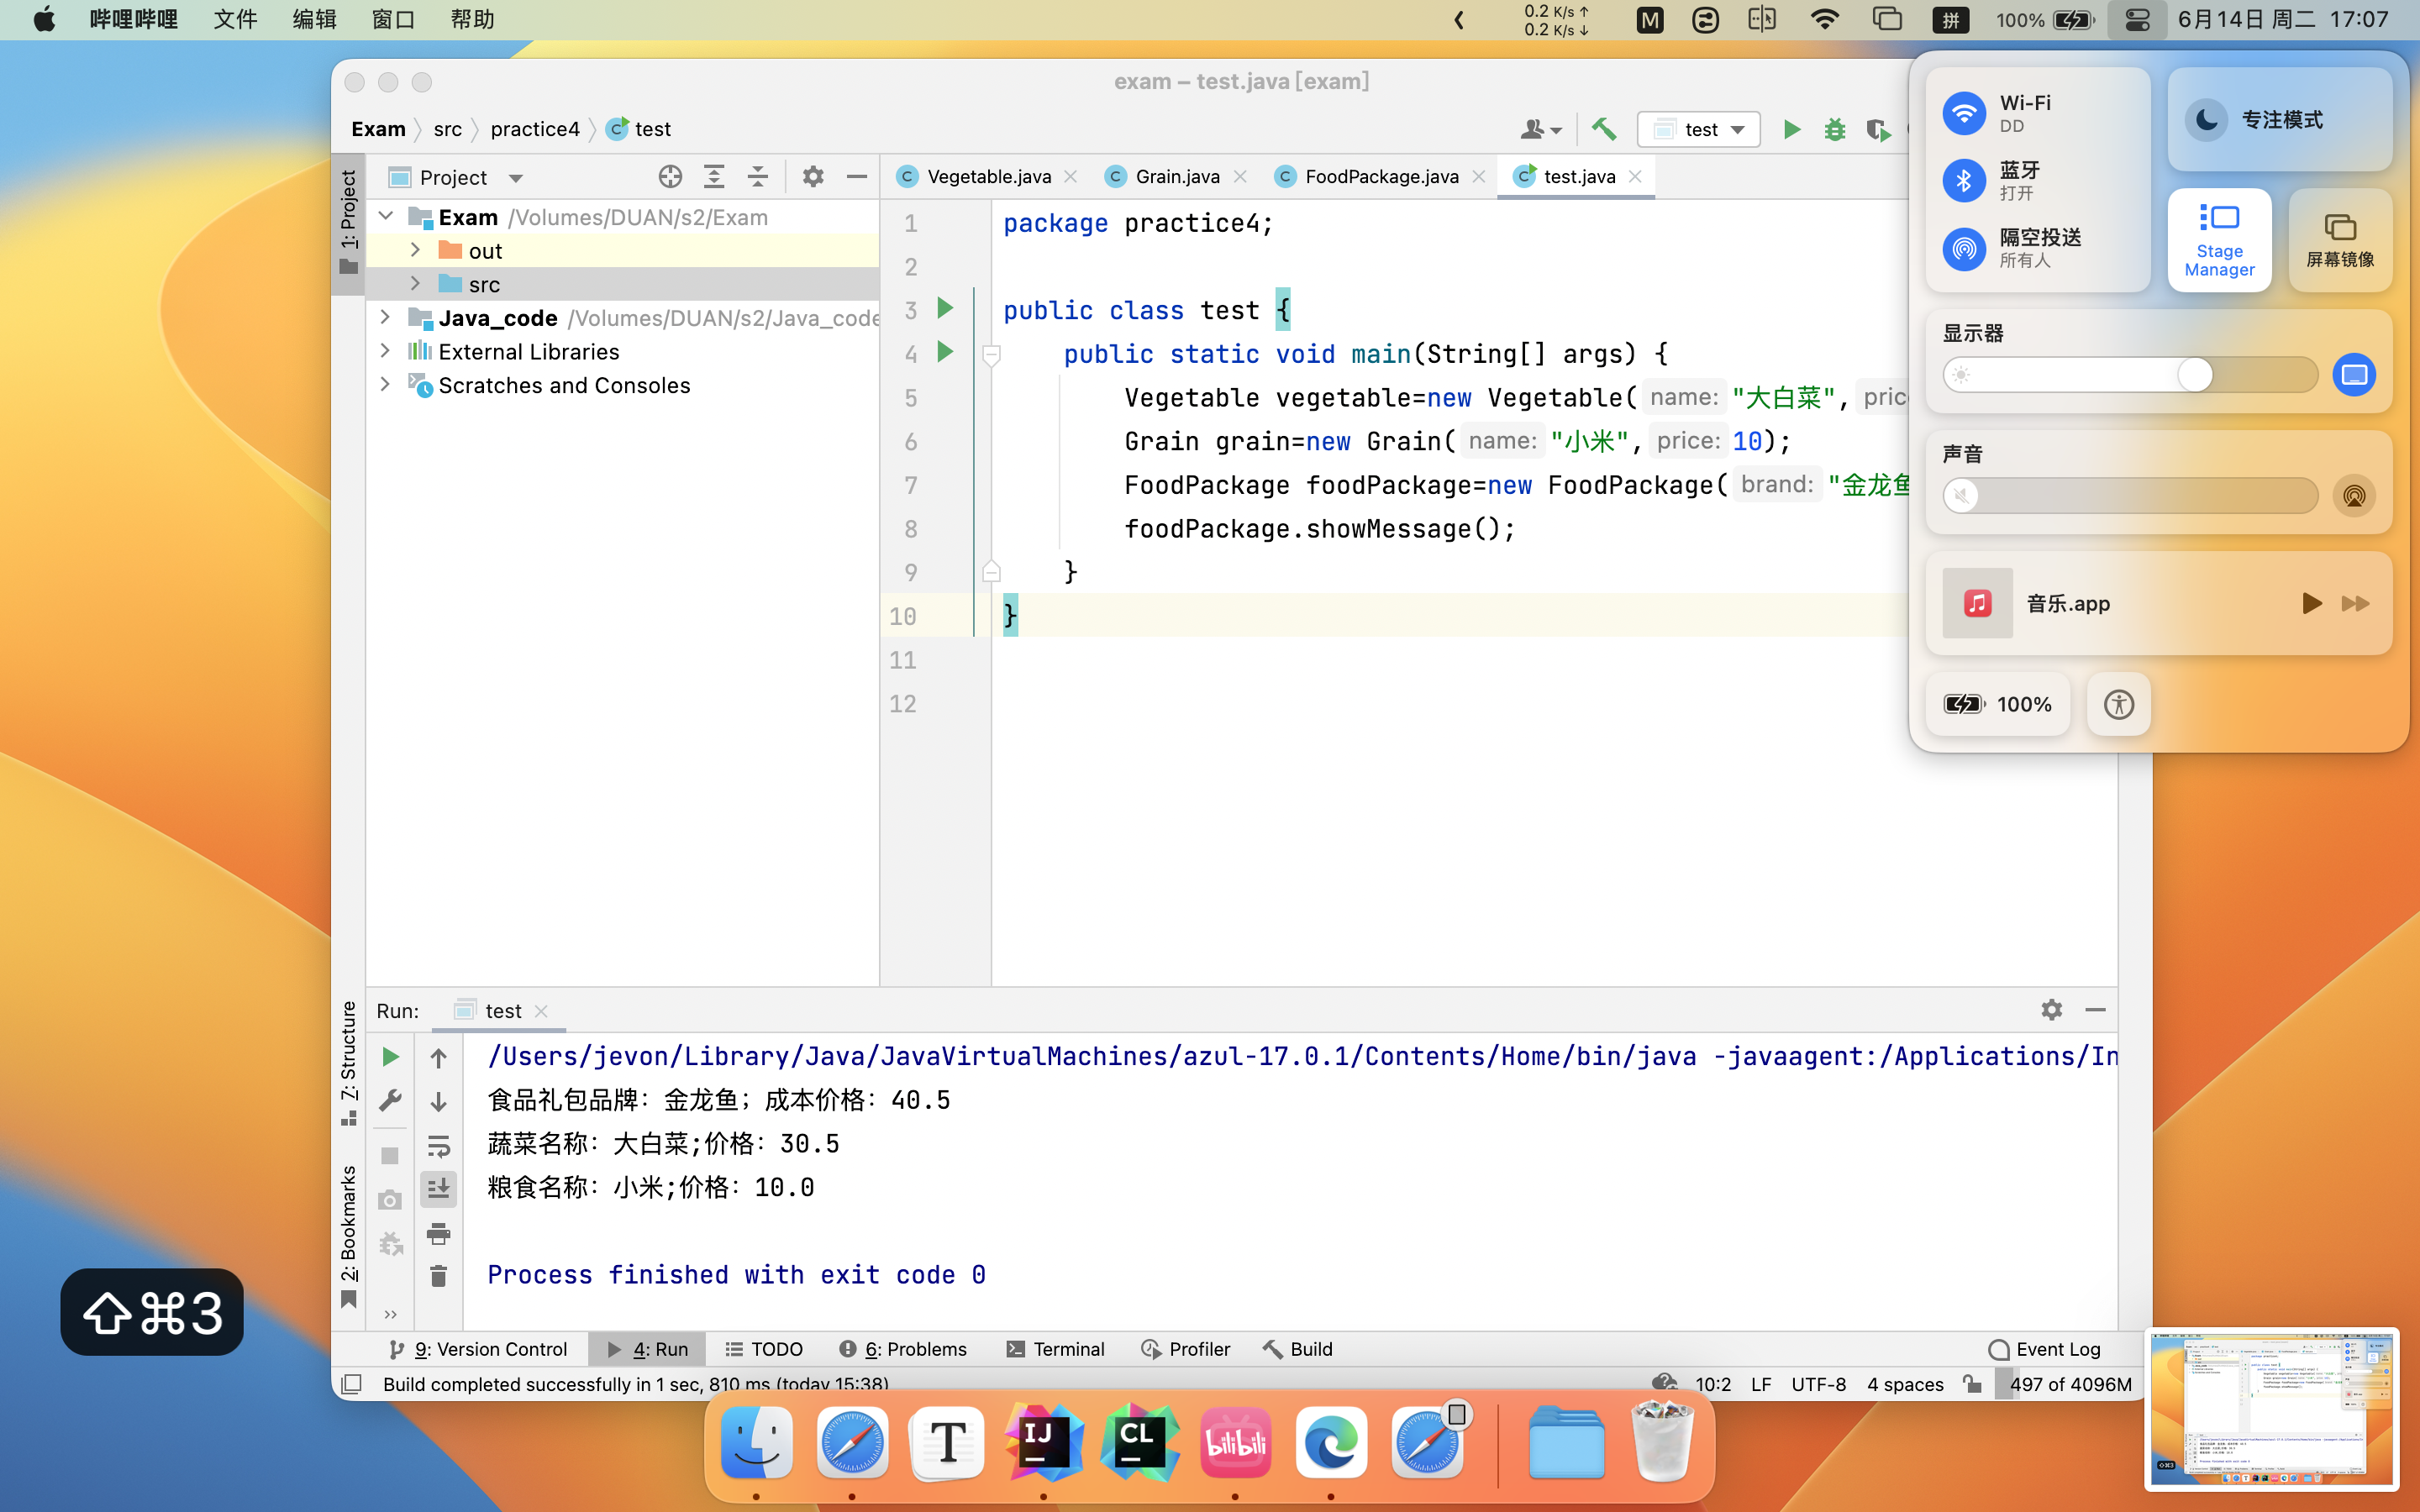2420x1512 pixels.
Task: Click the trash icon to clear console output
Action: (438, 1276)
